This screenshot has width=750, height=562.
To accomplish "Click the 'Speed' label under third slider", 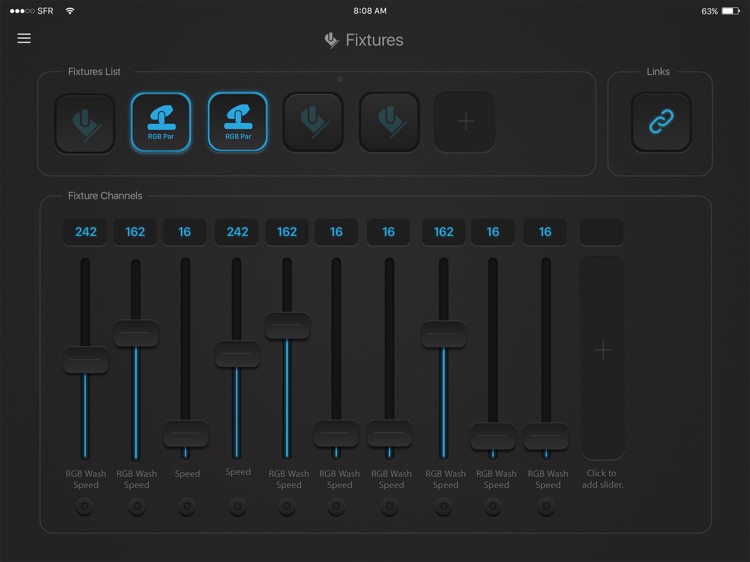I will 187,474.
